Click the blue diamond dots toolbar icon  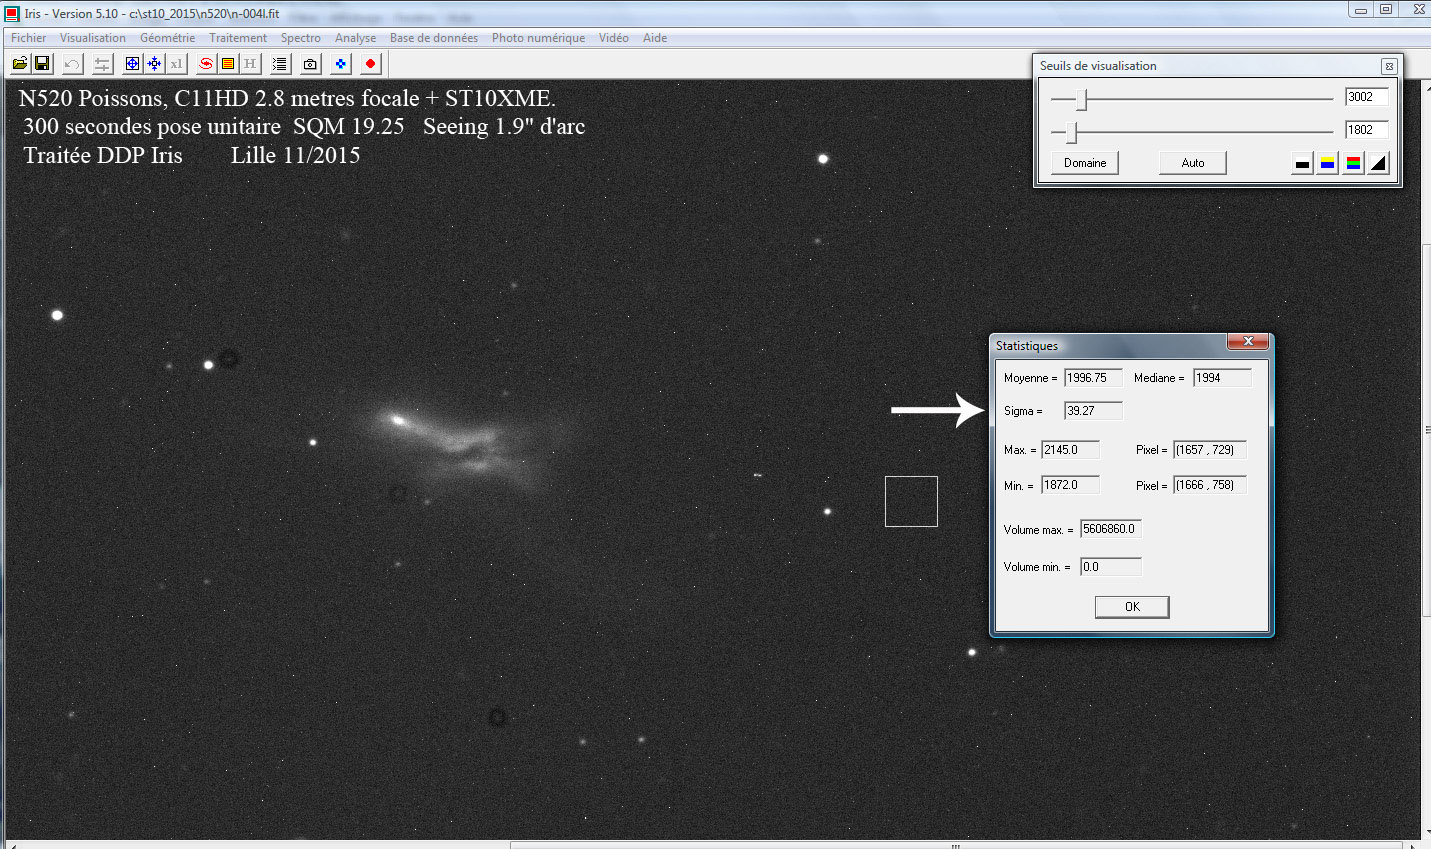[341, 64]
